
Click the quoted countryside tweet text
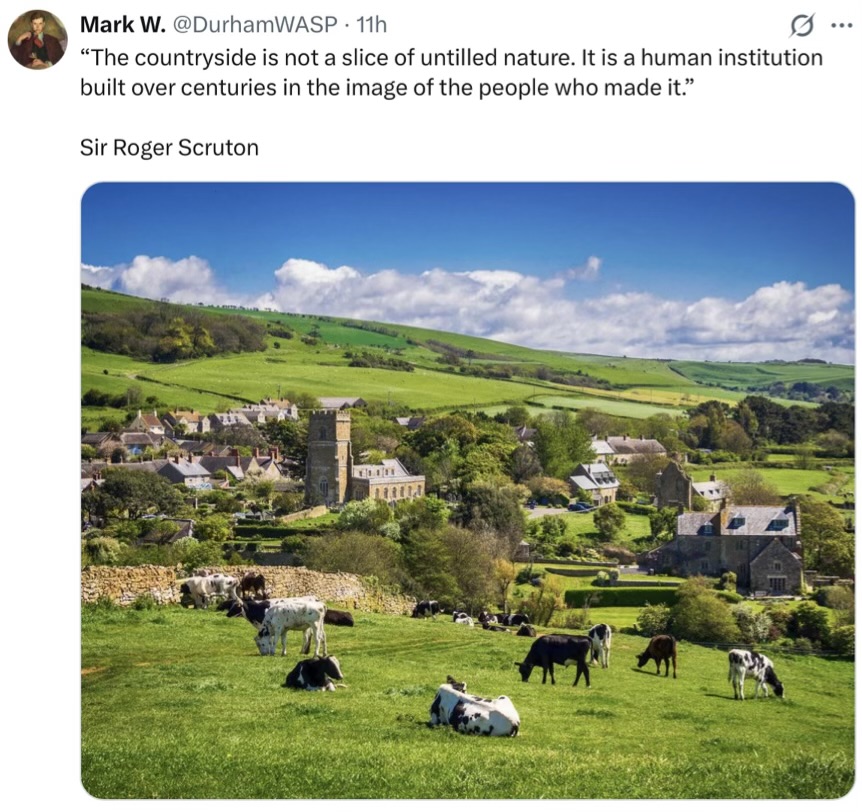click(451, 72)
